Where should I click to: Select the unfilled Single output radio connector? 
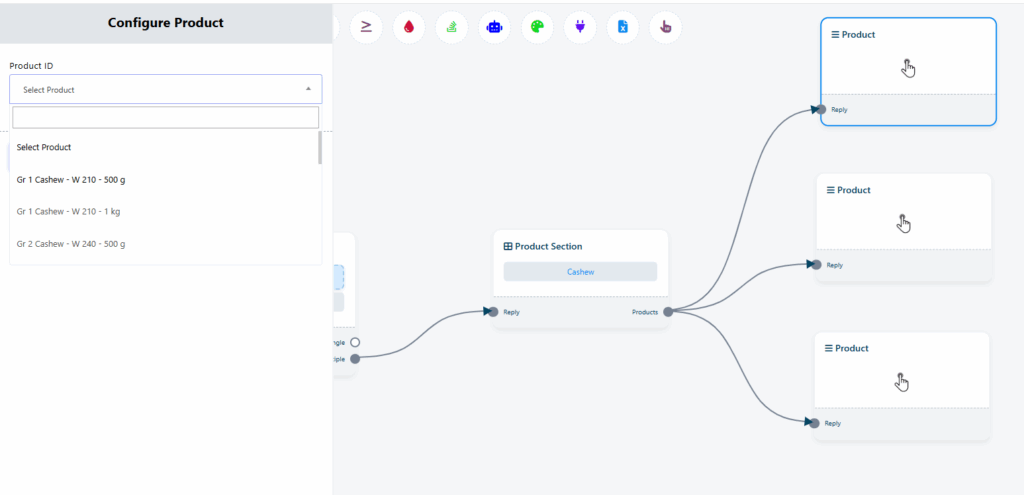point(355,342)
